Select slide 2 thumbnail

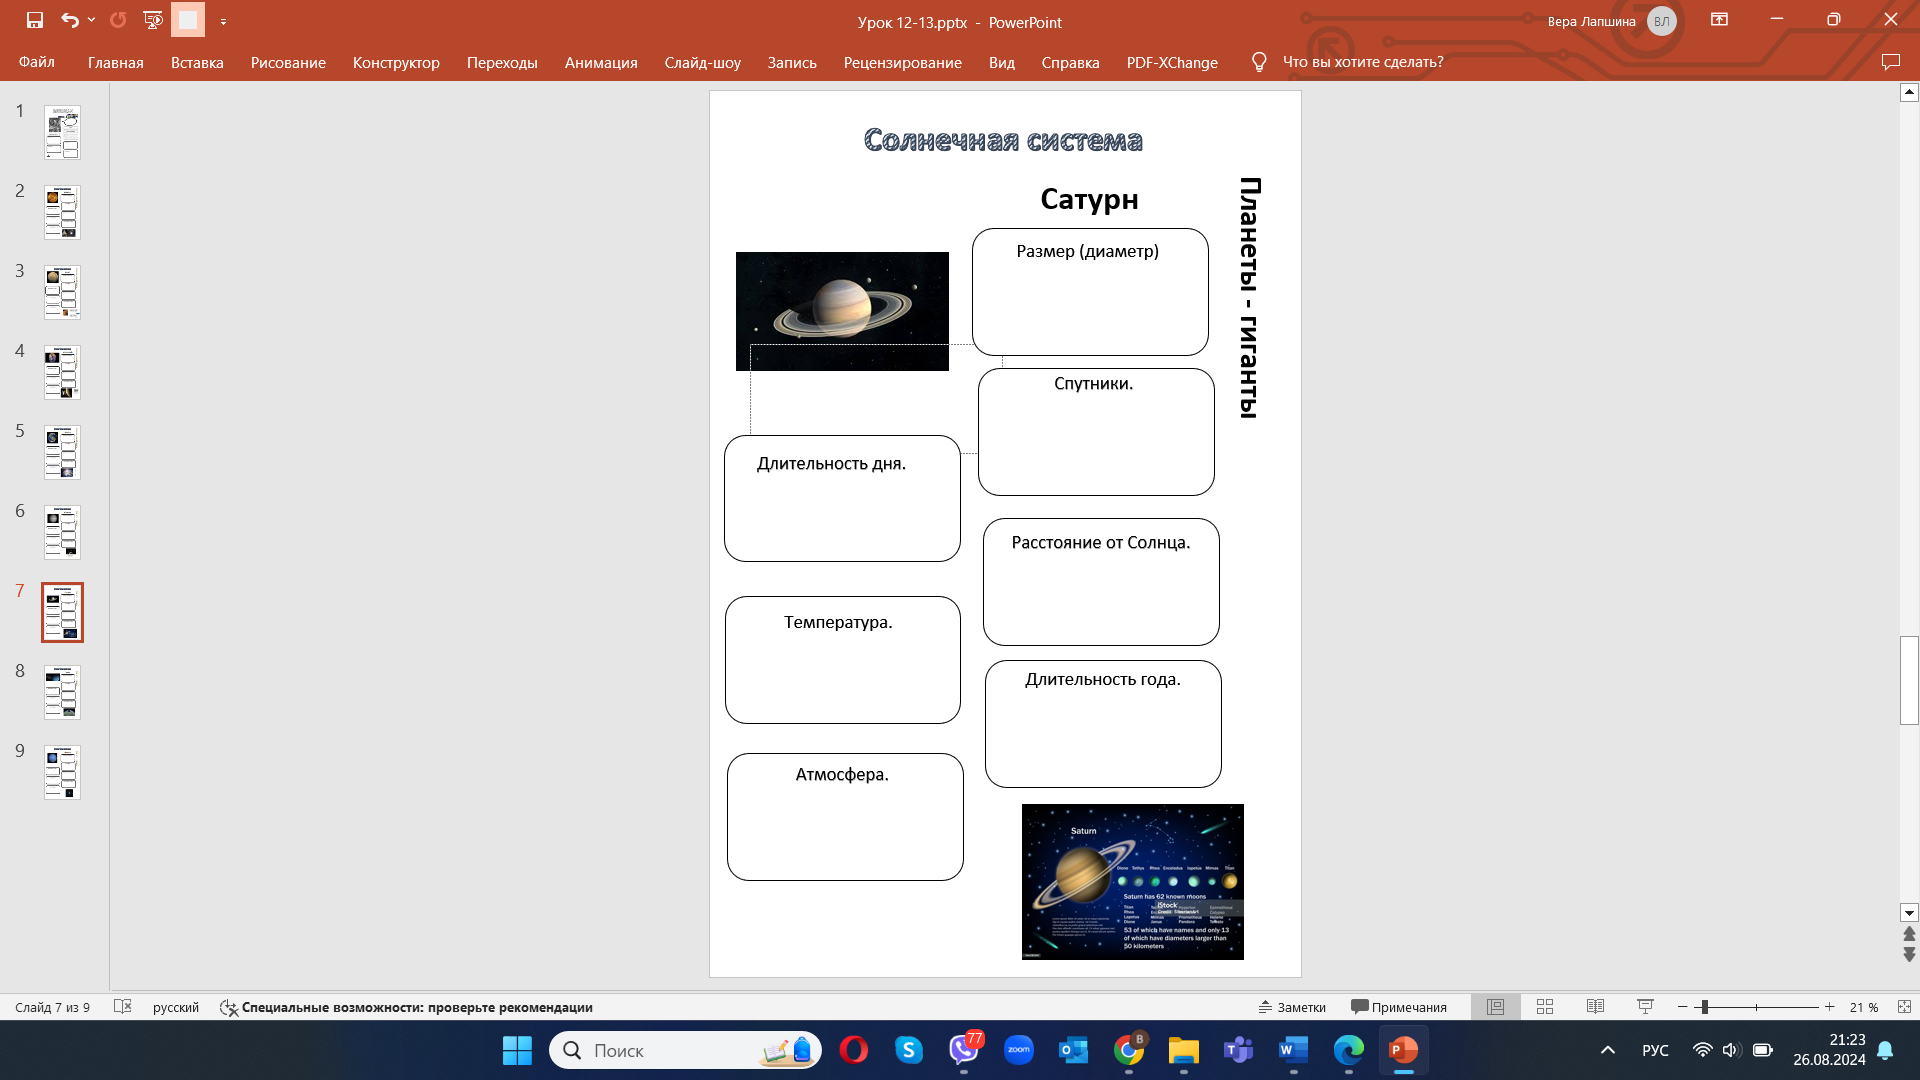pos(62,213)
